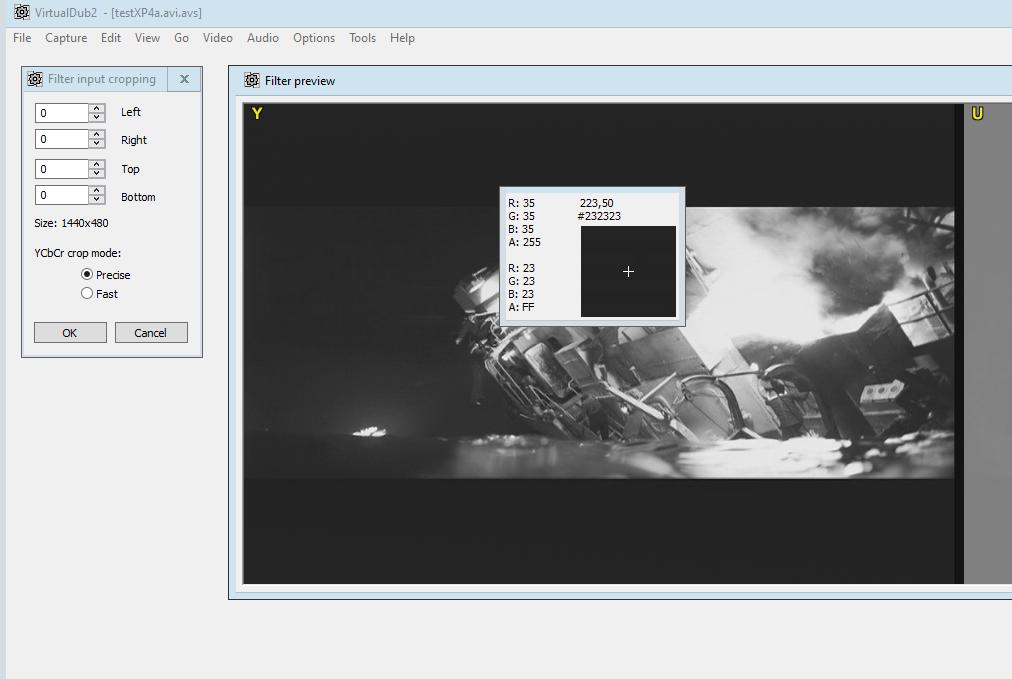Increase the Left crop value
Screen dimensions: 1012x679
97,108
